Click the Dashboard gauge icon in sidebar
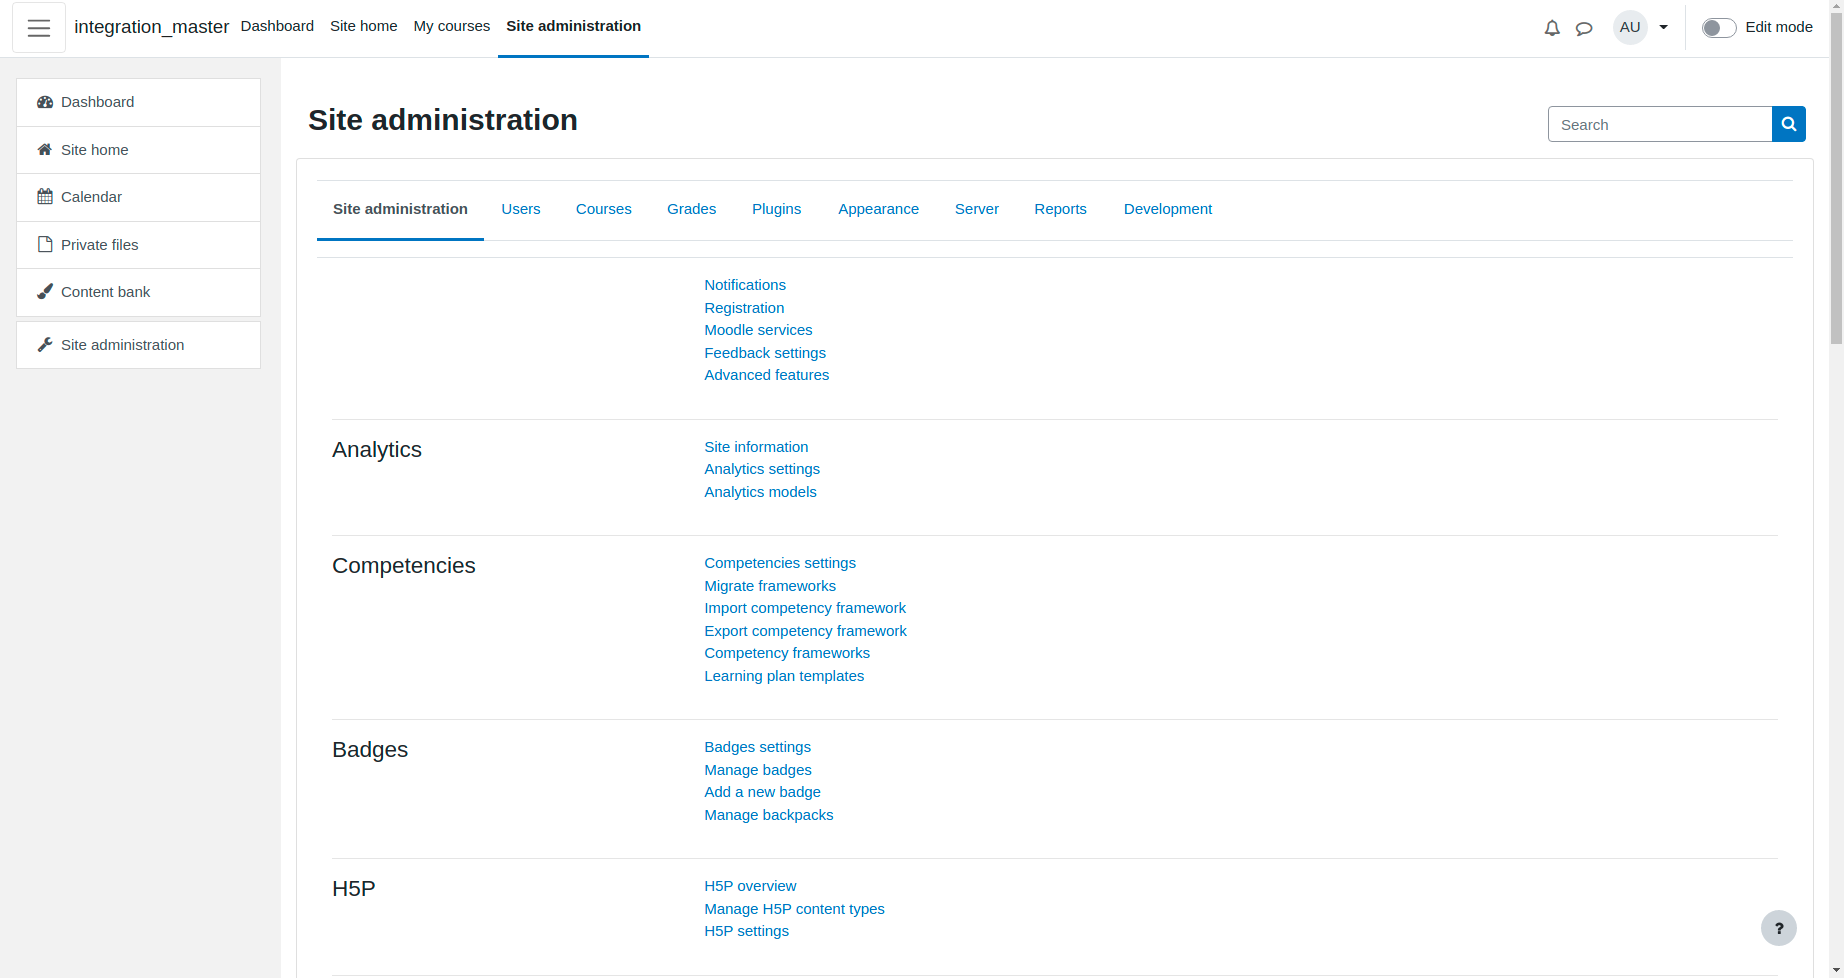This screenshot has height=978, width=1844. (45, 102)
